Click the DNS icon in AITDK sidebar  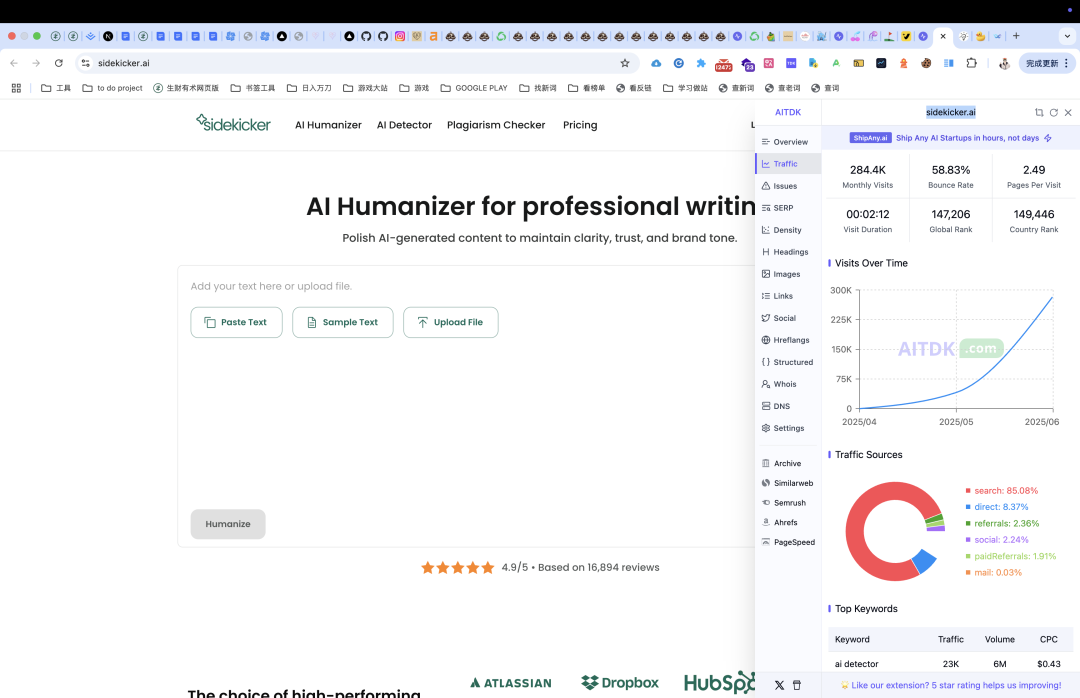coord(766,407)
